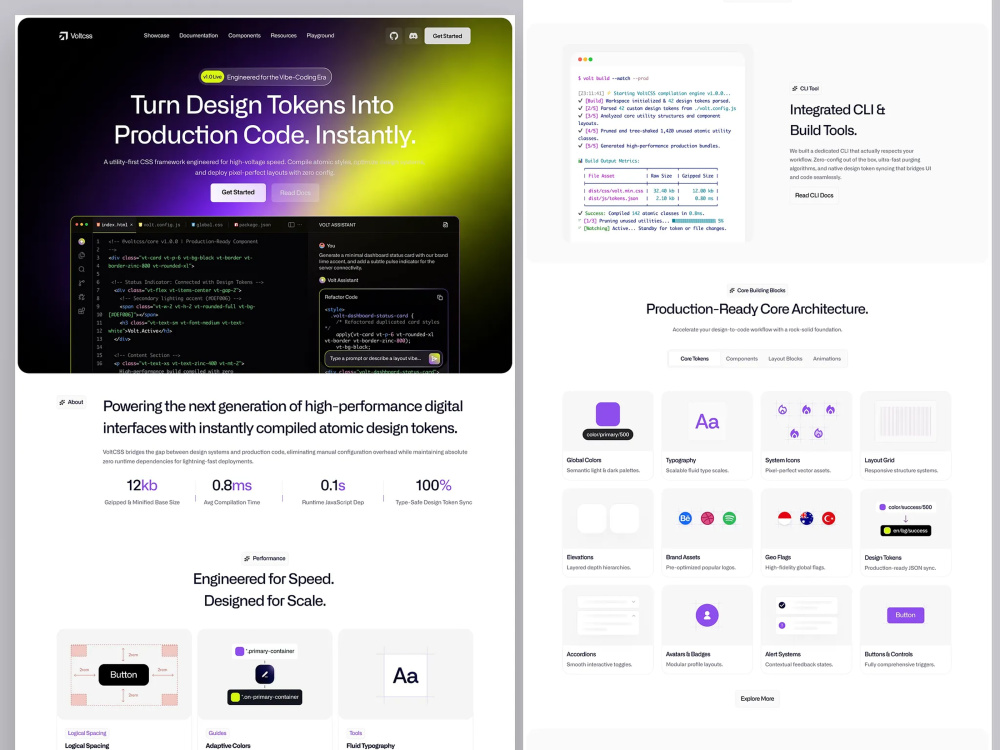Click the Voltcss logo in the header
This screenshot has height=750, width=1000.
[x=76, y=36]
